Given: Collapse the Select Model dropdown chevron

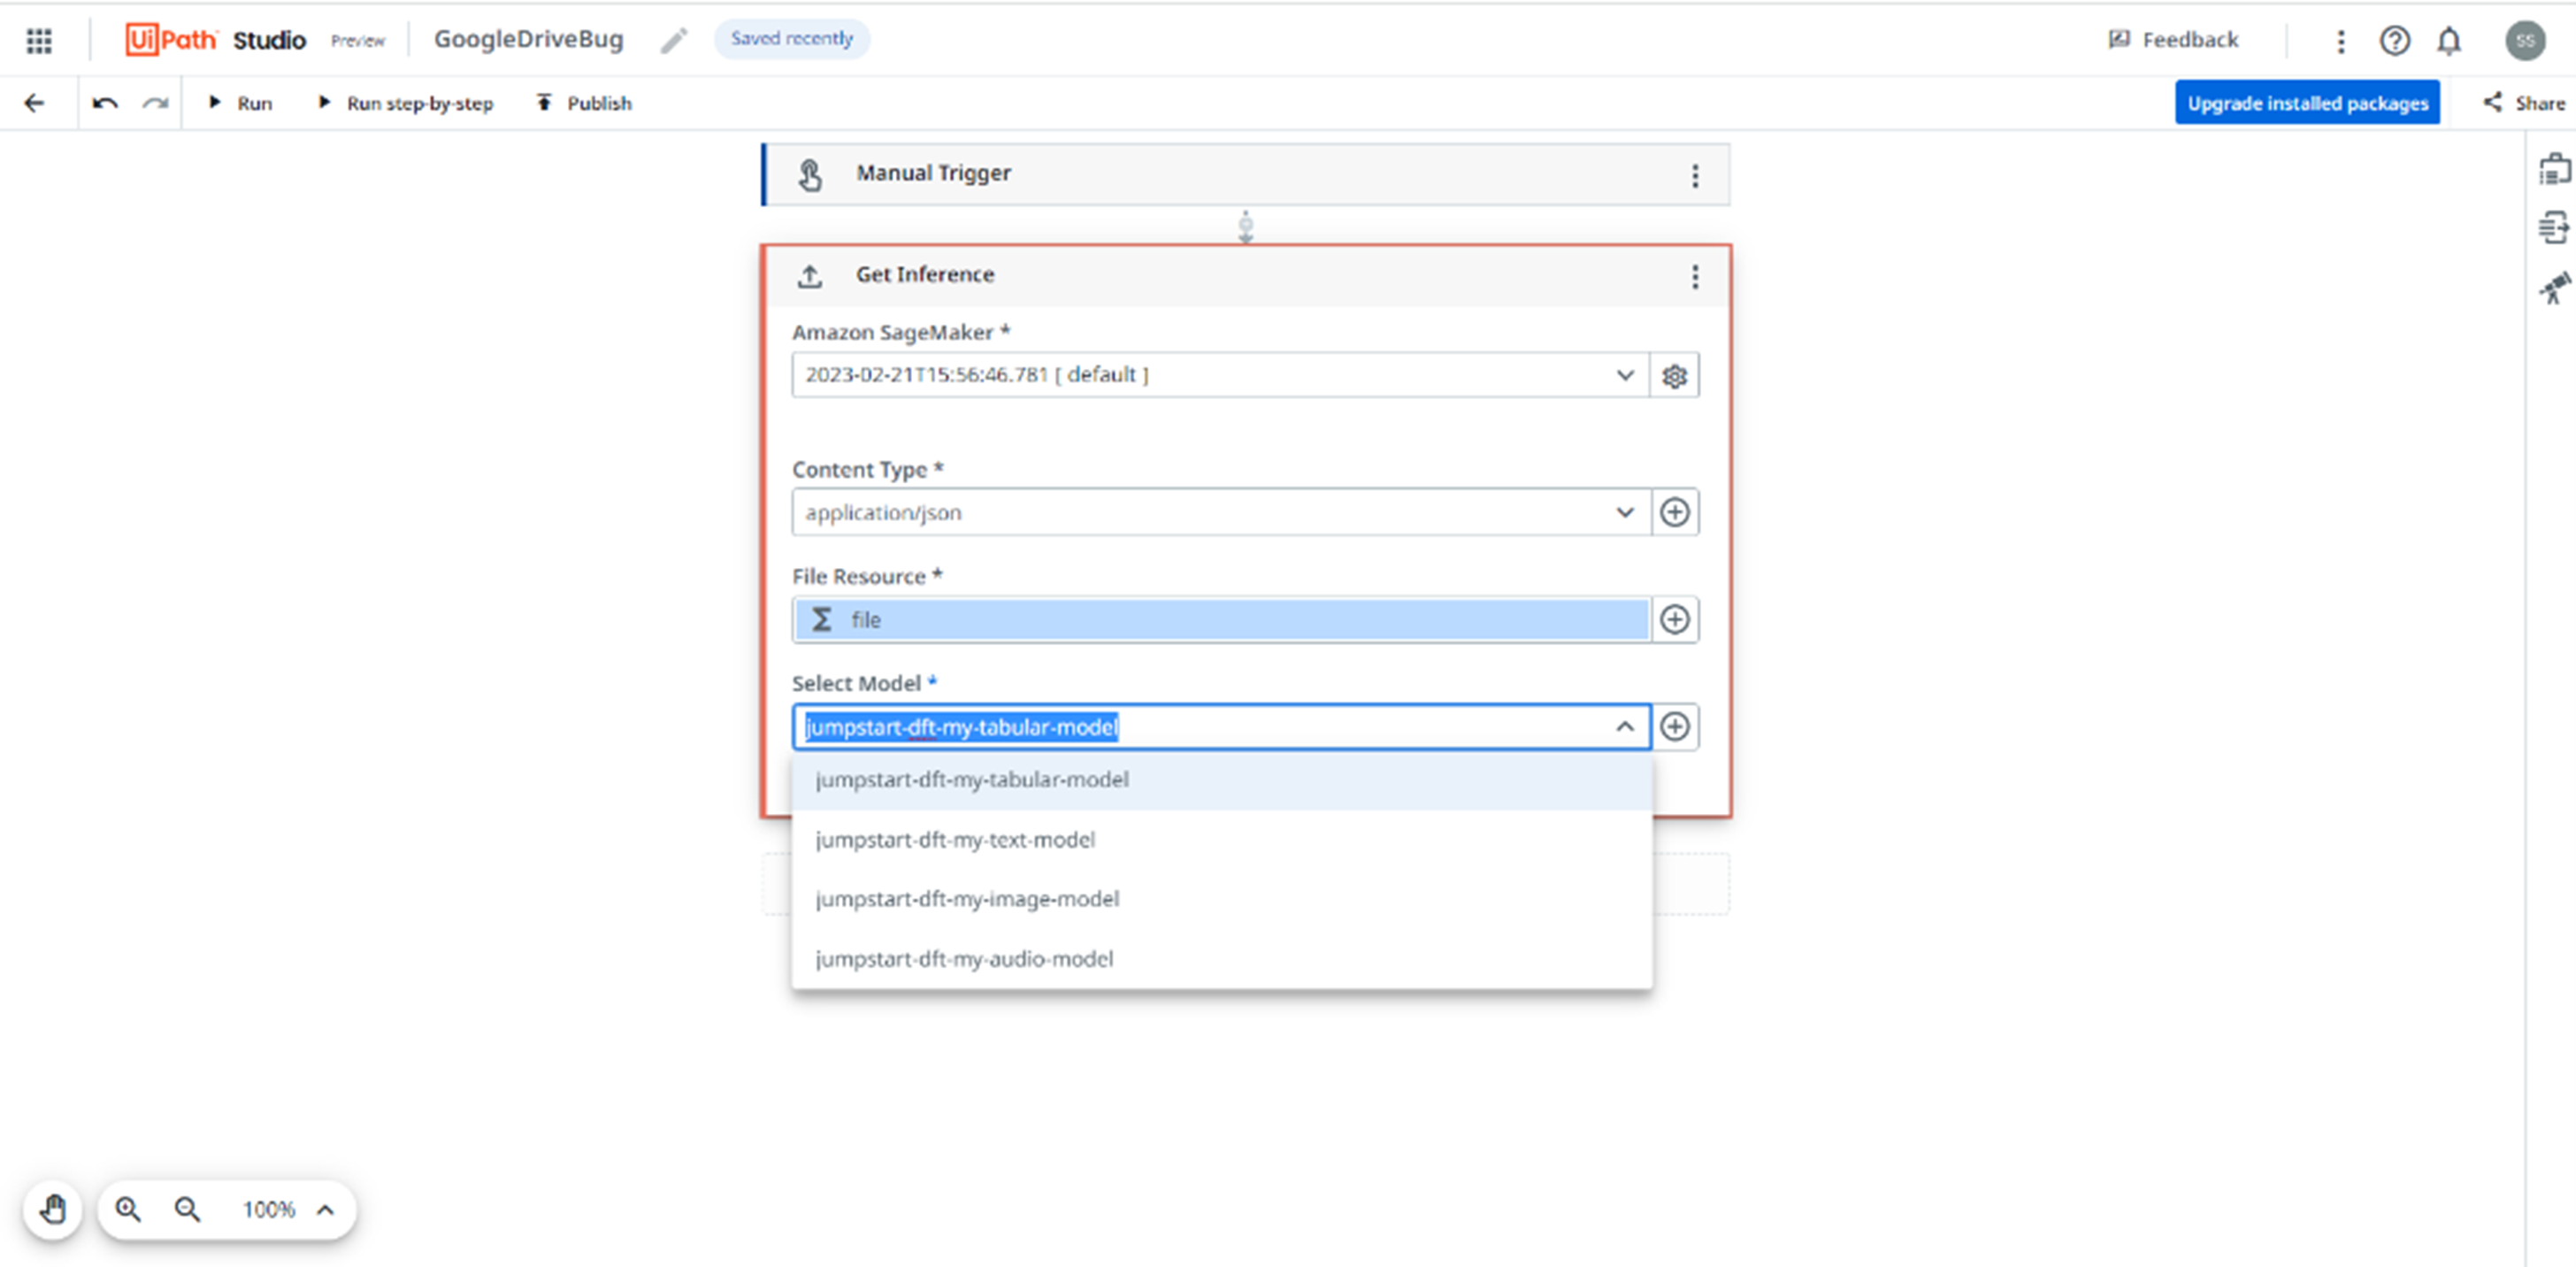Looking at the screenshot, I should point(1625,727).
